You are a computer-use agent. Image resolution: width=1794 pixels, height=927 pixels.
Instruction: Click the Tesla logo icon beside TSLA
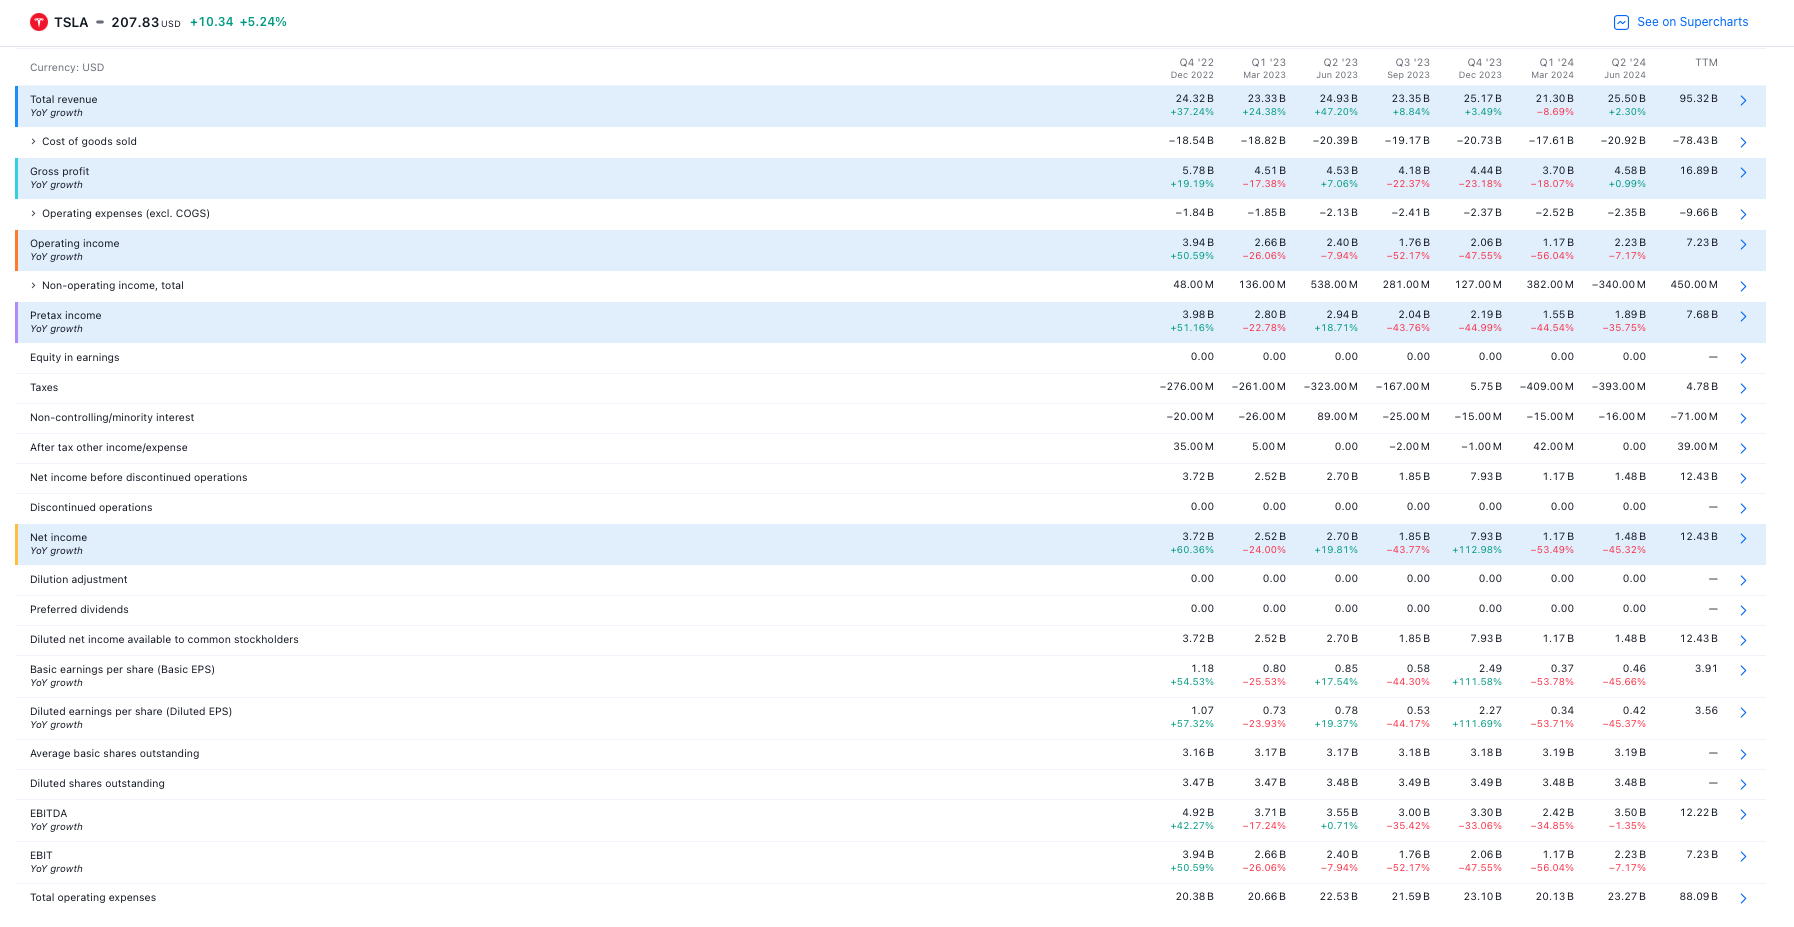coord(39,22)
